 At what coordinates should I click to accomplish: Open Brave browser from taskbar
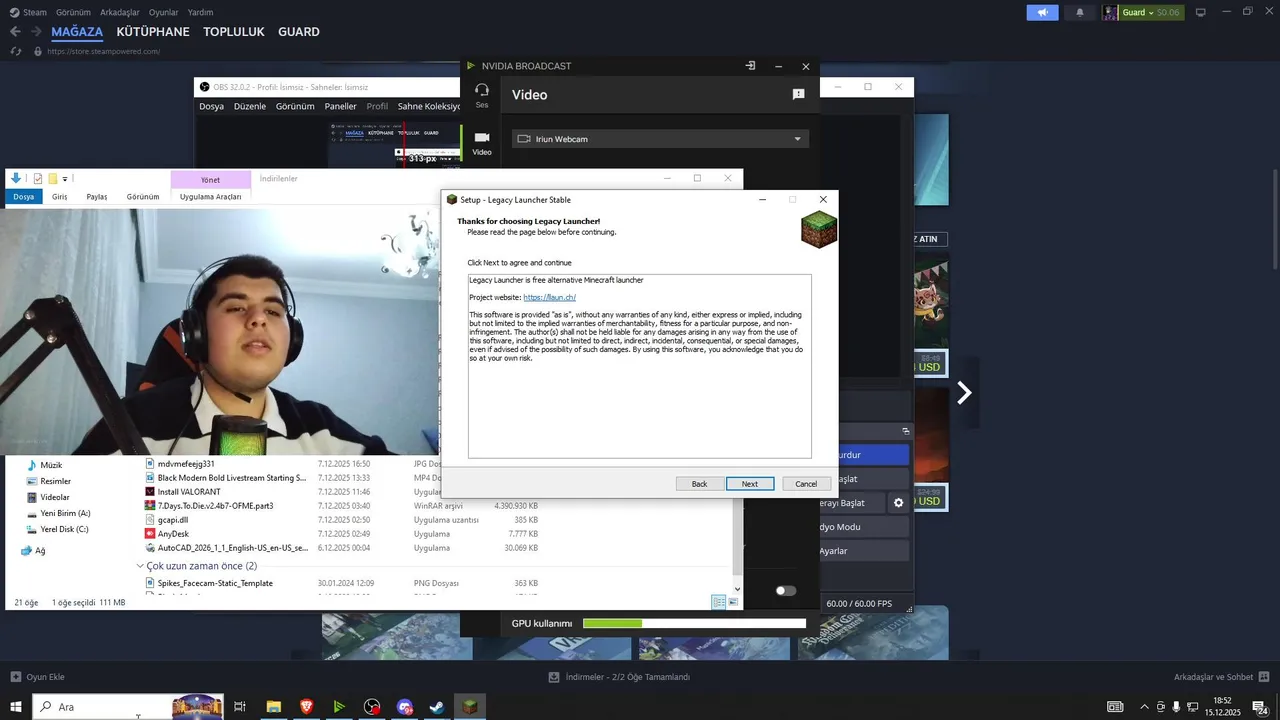(x=306, y=707)
